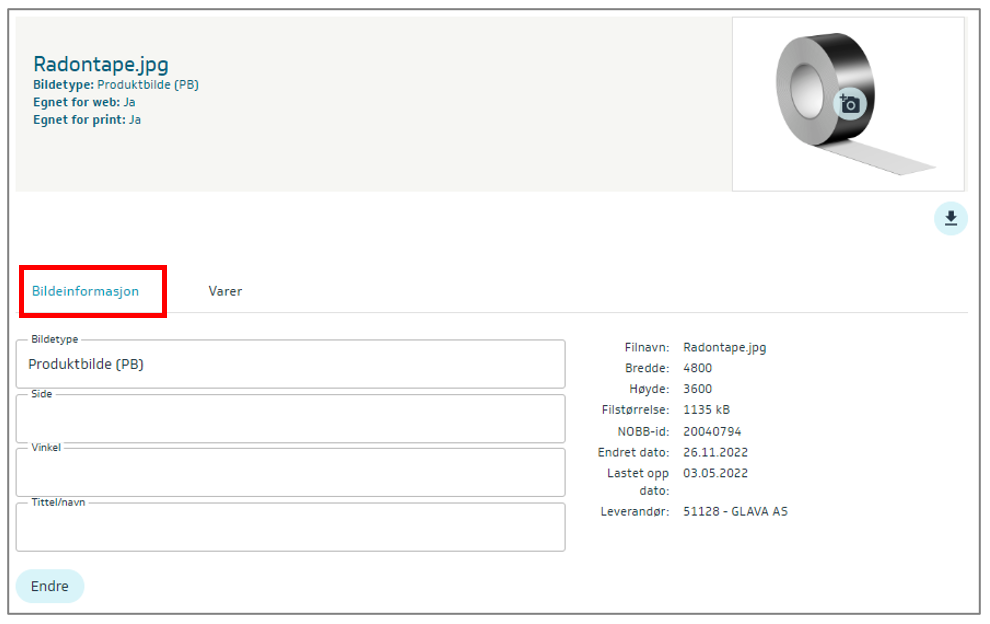This screenshot has height=624, width=990.
Task: Click the Egnet for print value
Action: pos(135,120)
